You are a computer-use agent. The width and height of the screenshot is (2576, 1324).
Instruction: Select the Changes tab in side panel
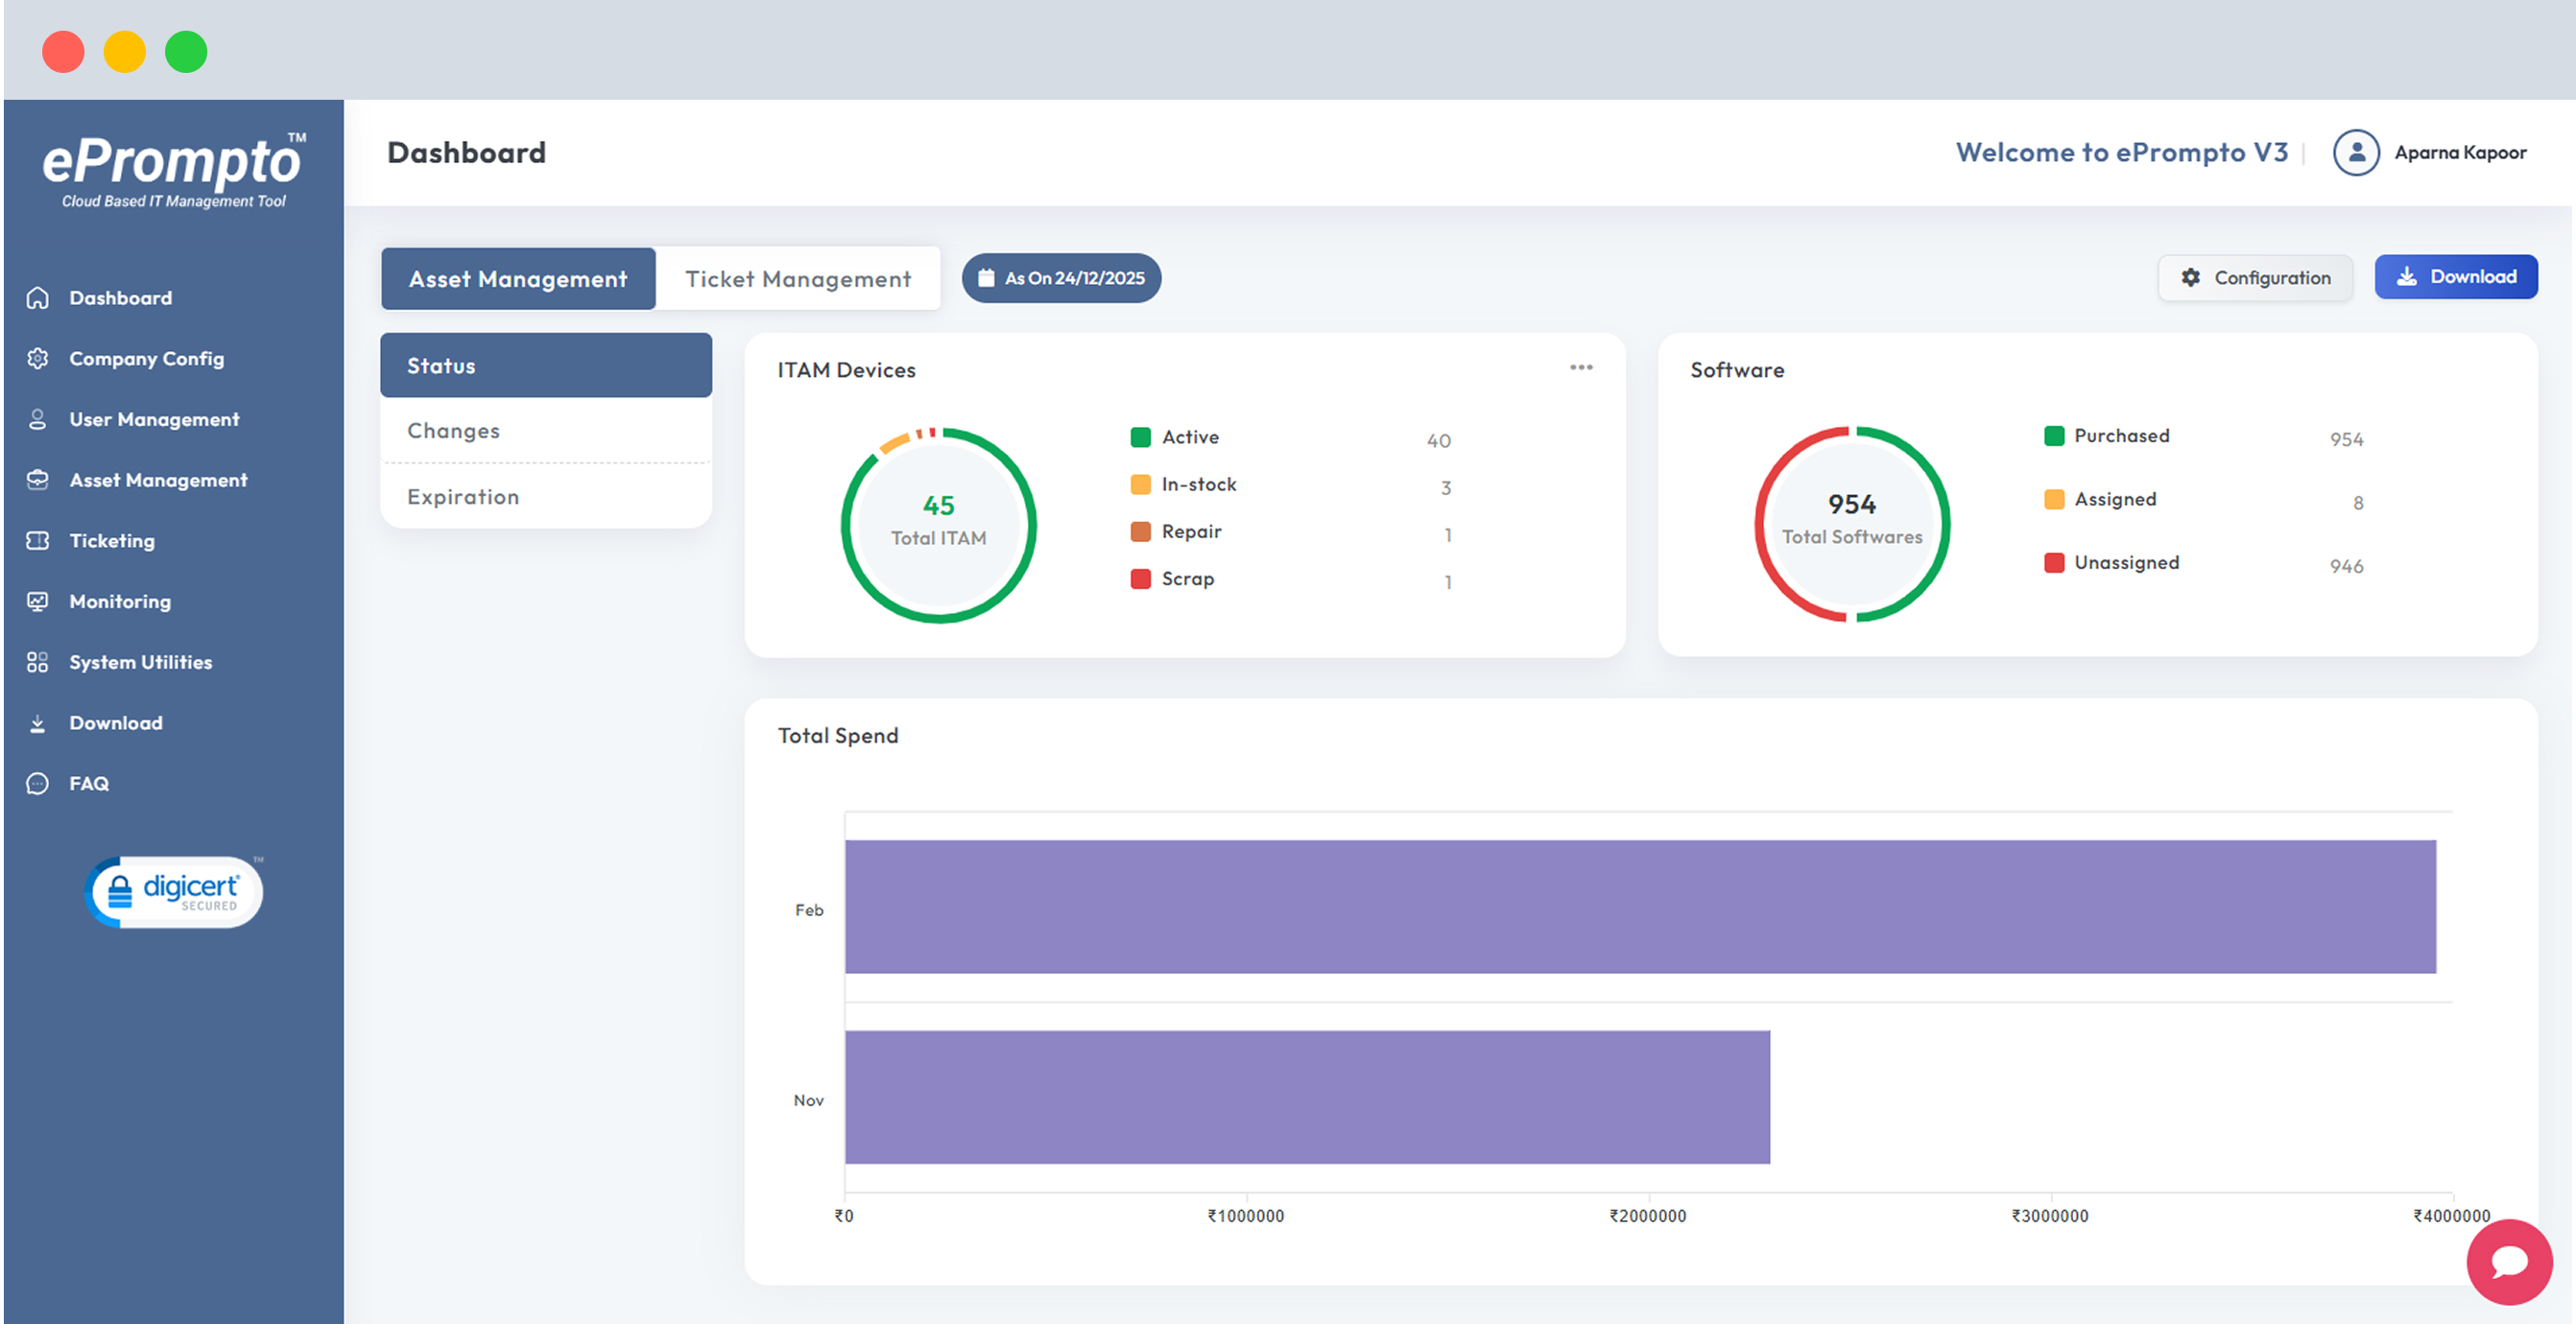tap(453, 431)
